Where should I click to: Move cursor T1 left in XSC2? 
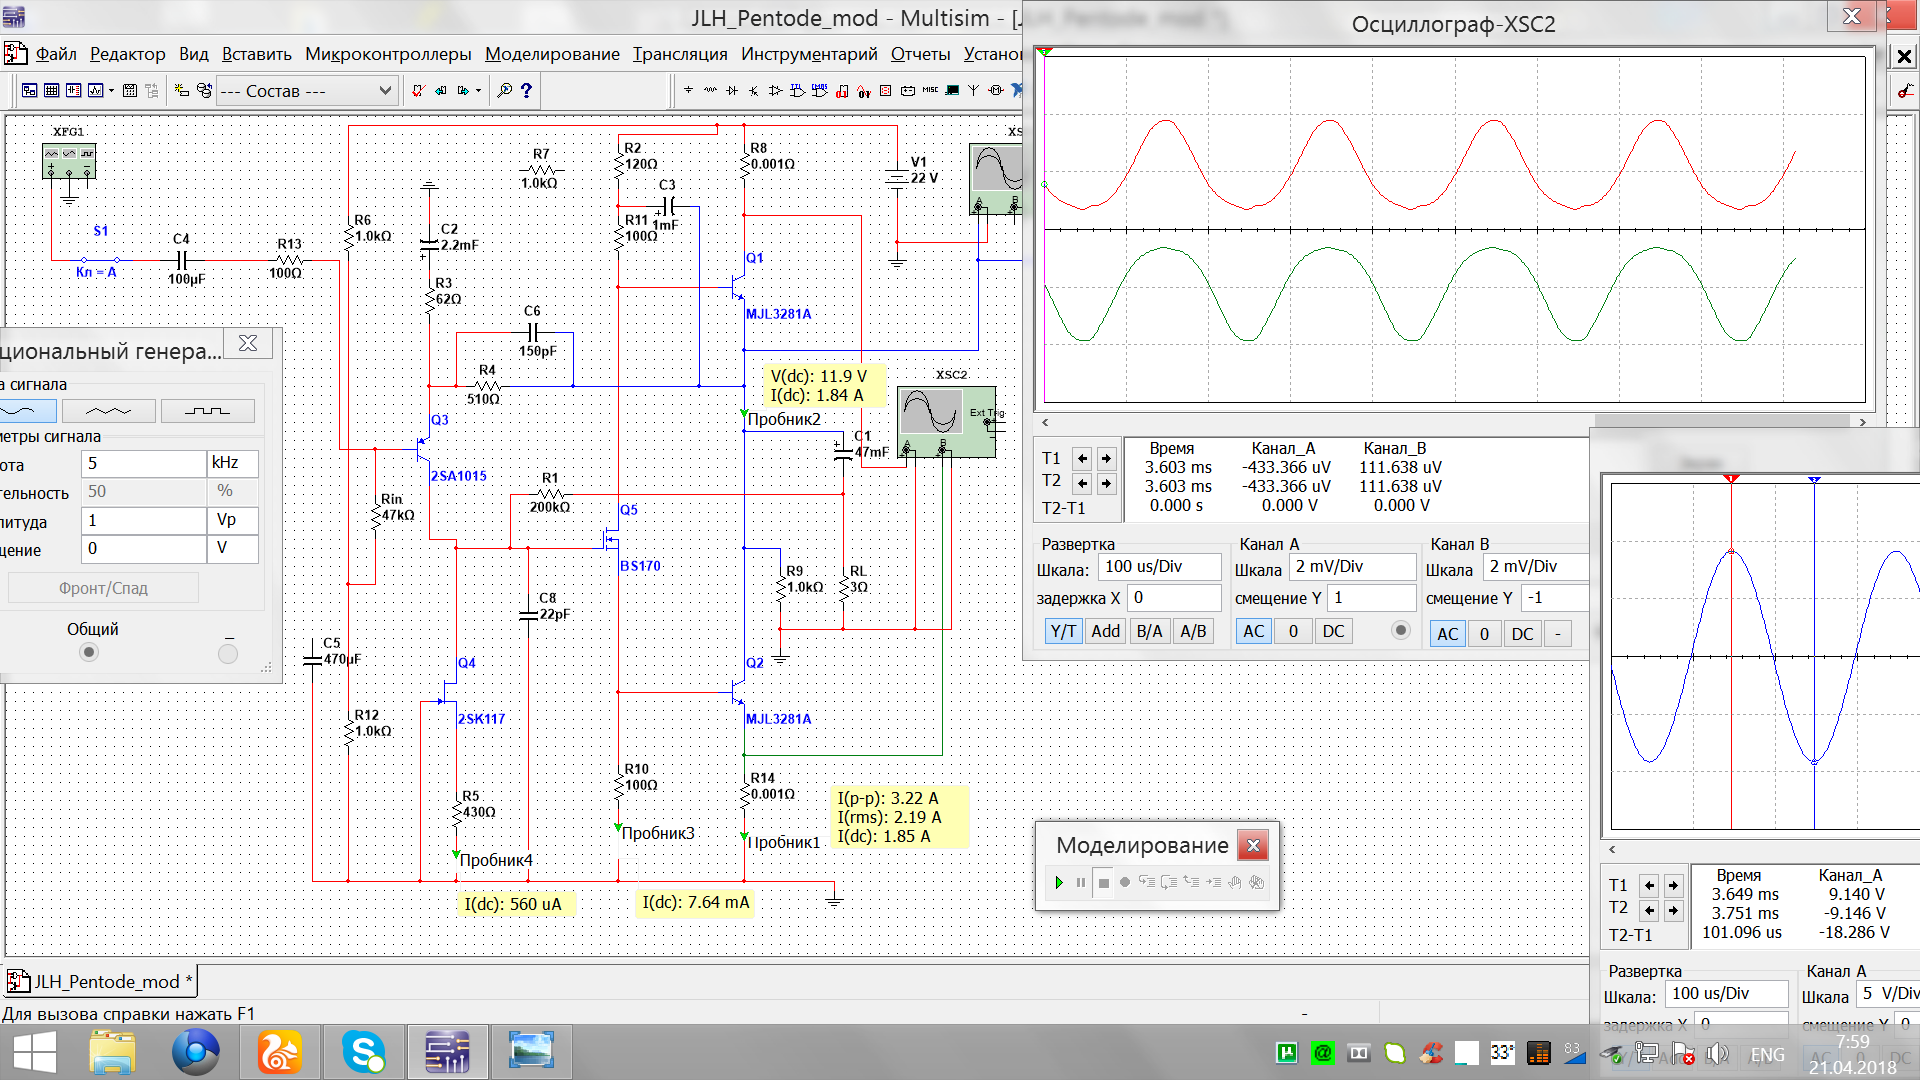[1082, 459]
